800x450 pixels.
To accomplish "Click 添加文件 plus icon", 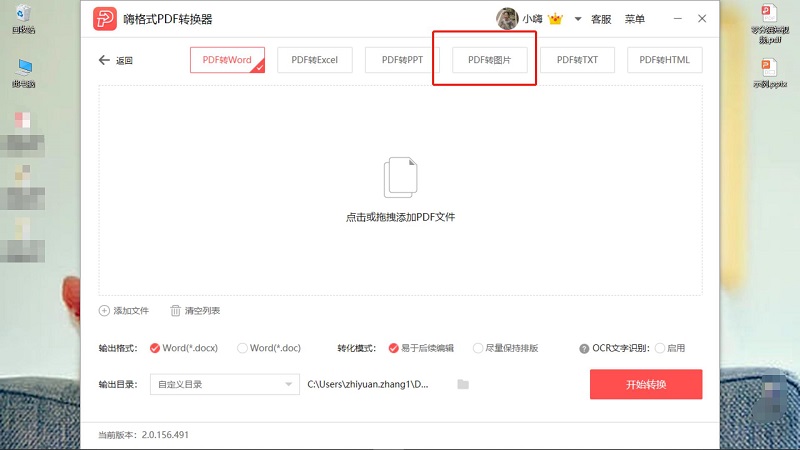I will click(x=104, y=311).
